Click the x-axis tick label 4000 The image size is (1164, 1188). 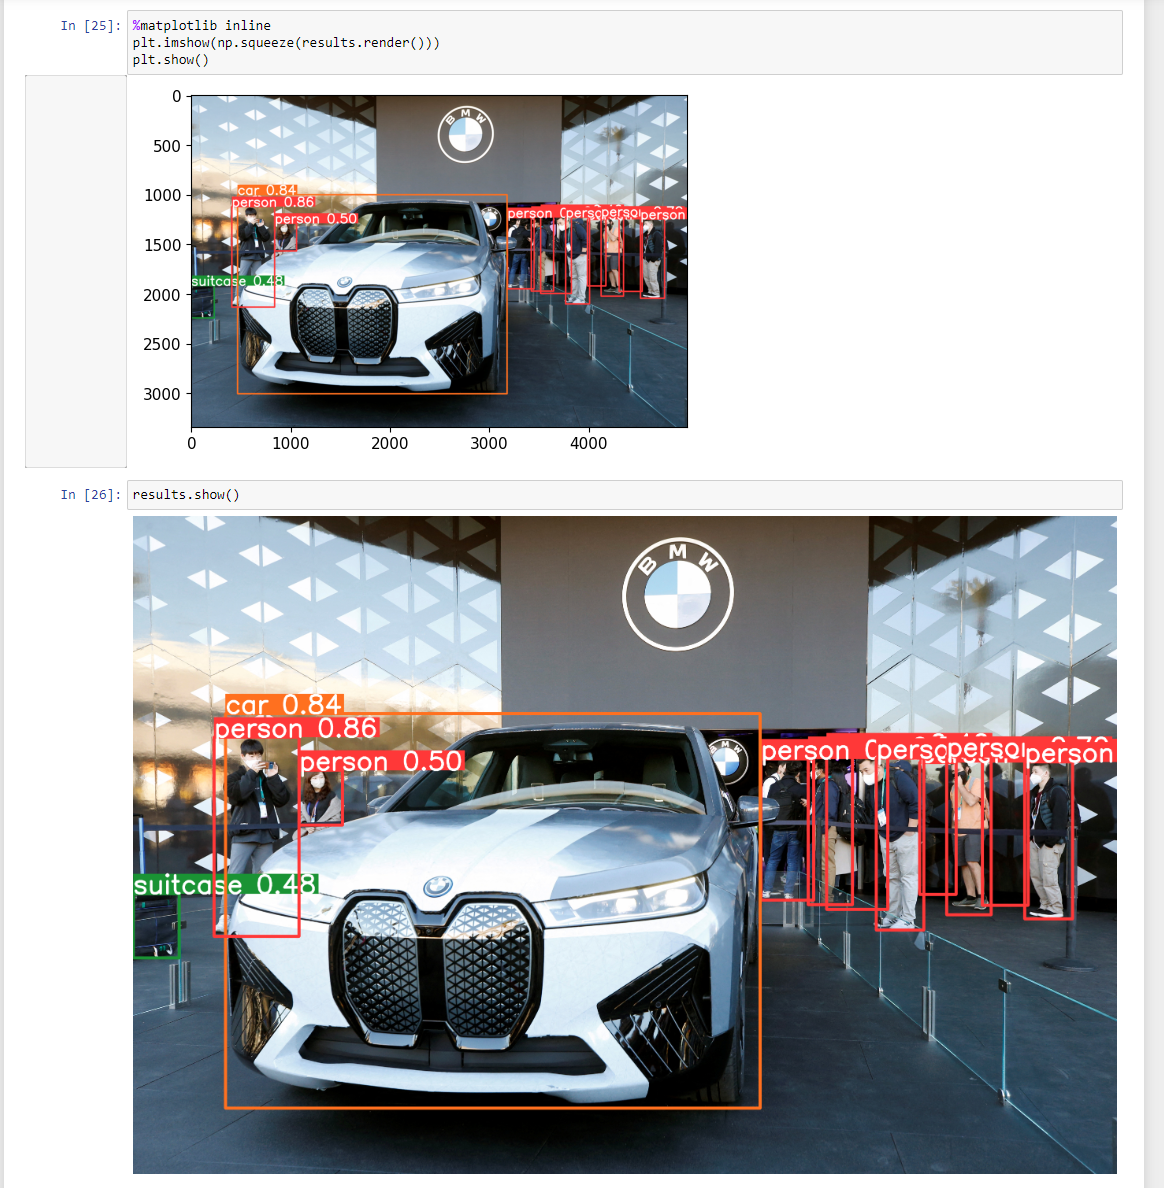tap(588, 443)
